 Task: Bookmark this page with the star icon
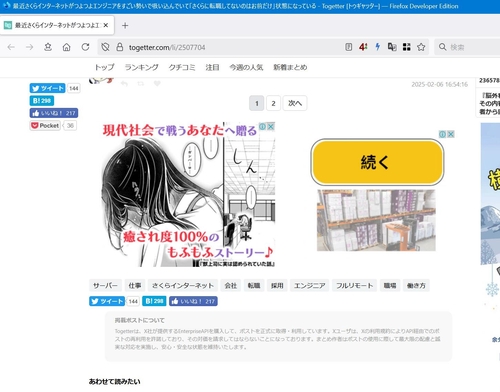coord(421,47)
